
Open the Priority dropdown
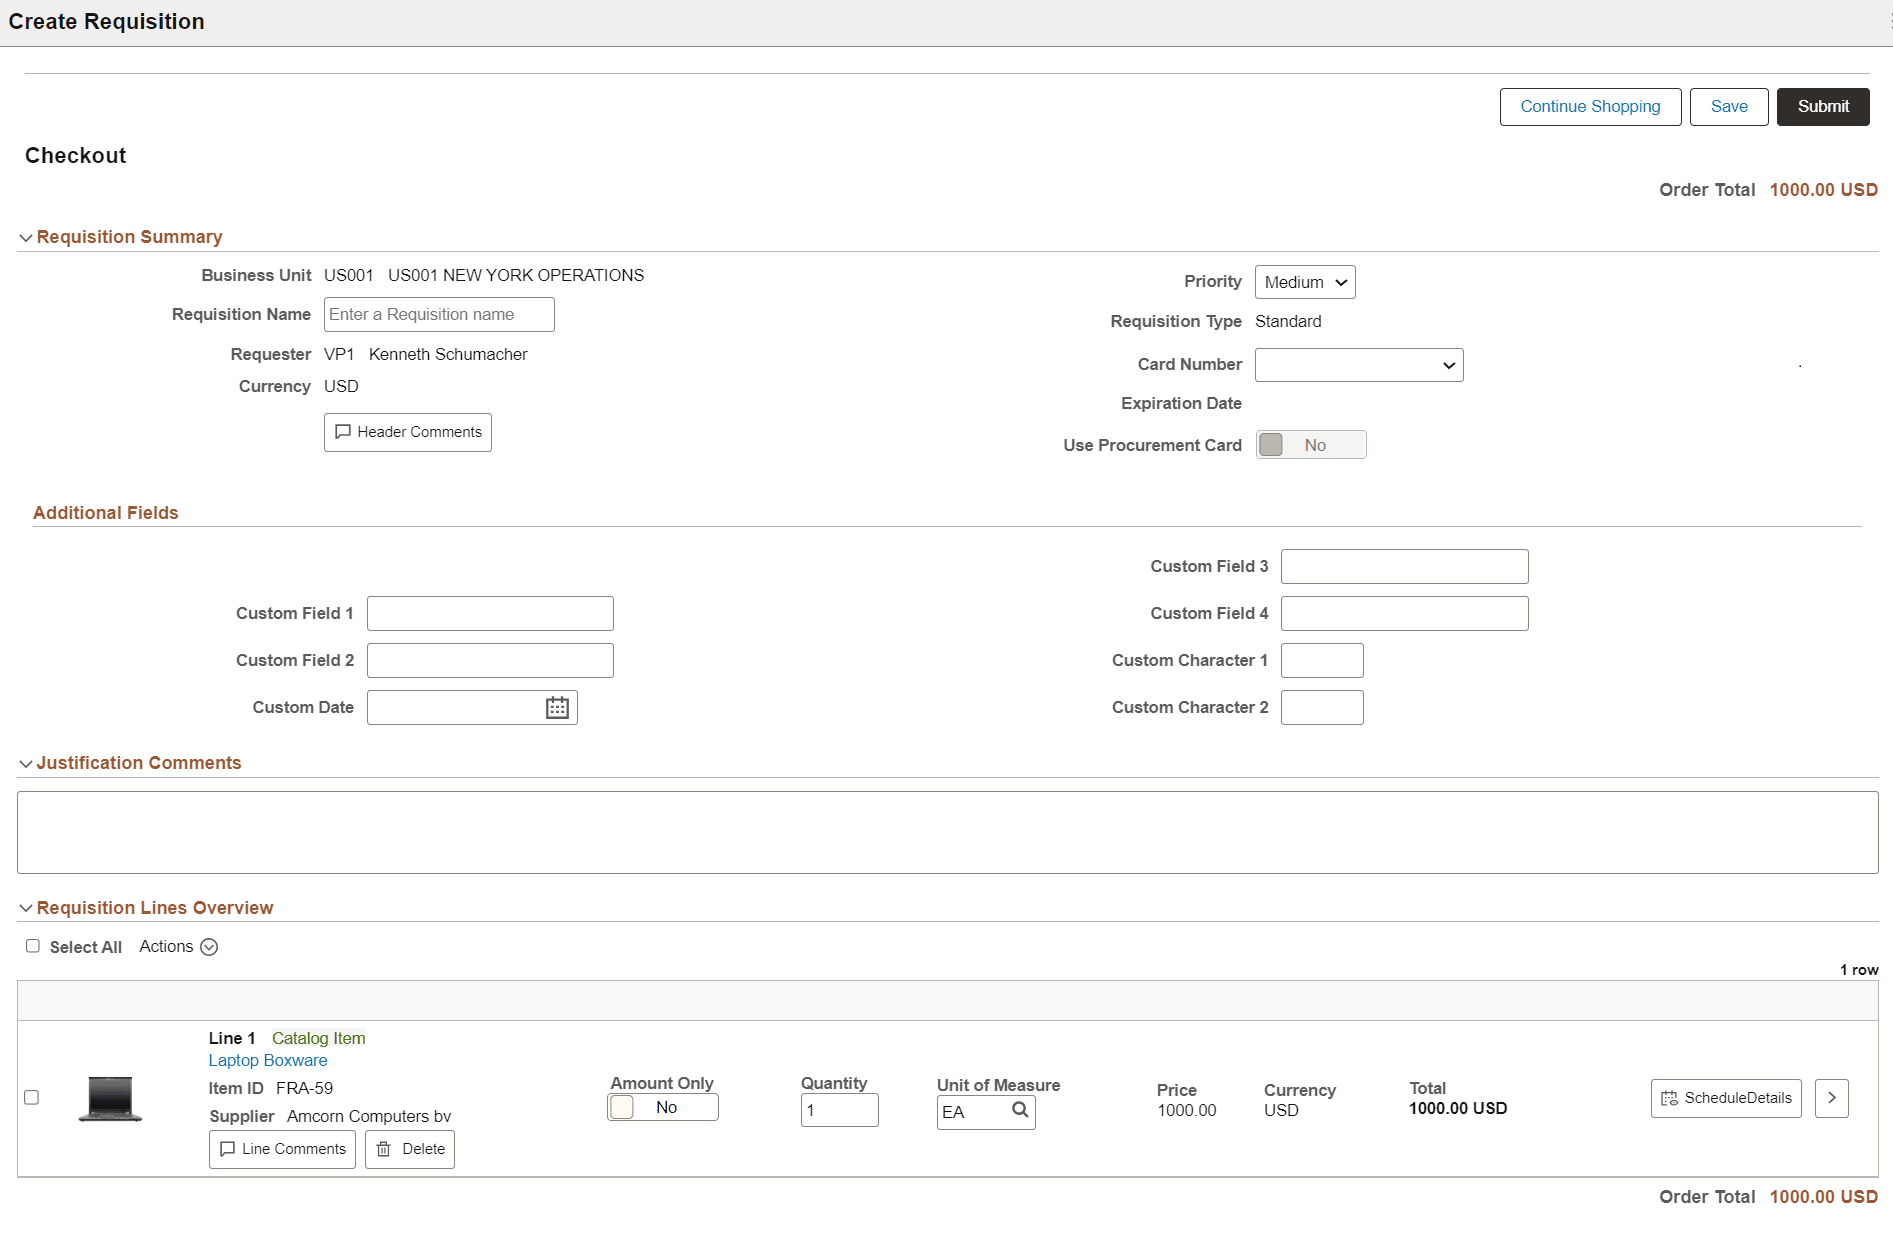click(x=1304, y=281)
